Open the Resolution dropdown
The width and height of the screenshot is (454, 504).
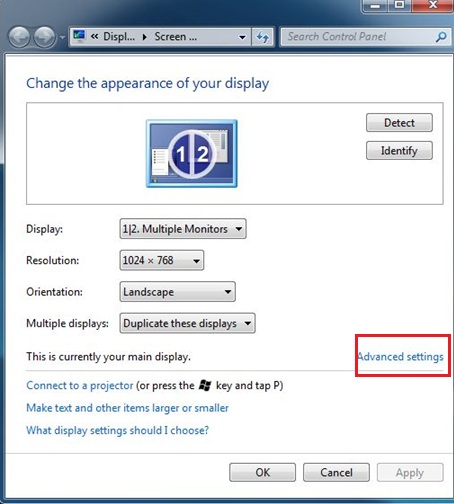(x=162, y=260)
